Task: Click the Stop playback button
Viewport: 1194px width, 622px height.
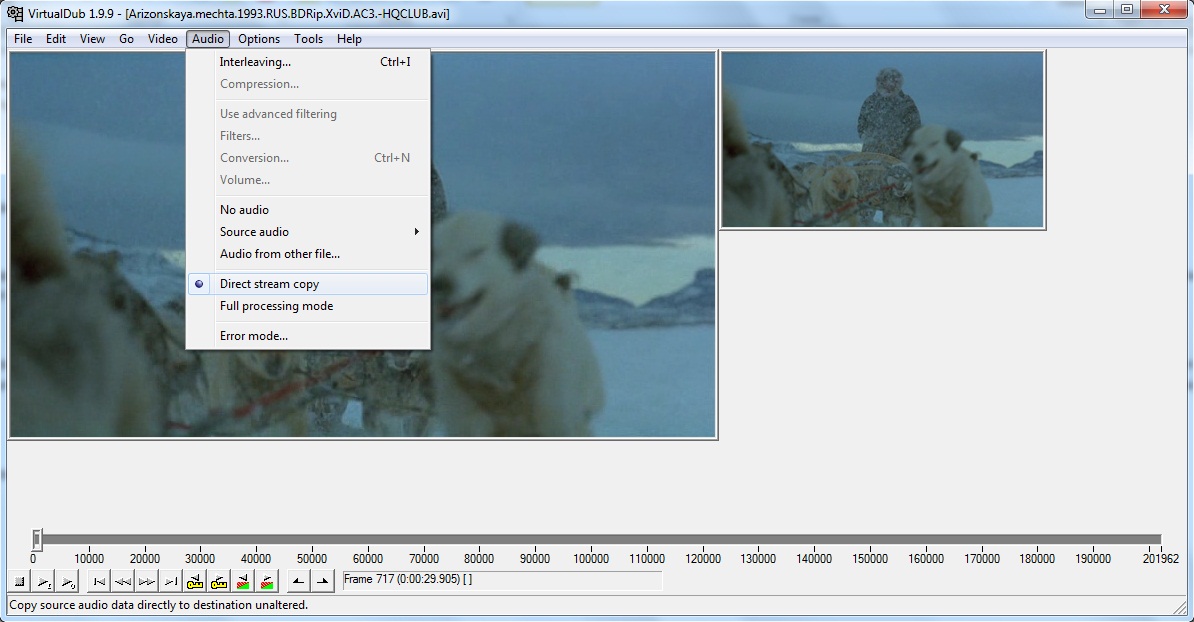Action: (21, 582)
